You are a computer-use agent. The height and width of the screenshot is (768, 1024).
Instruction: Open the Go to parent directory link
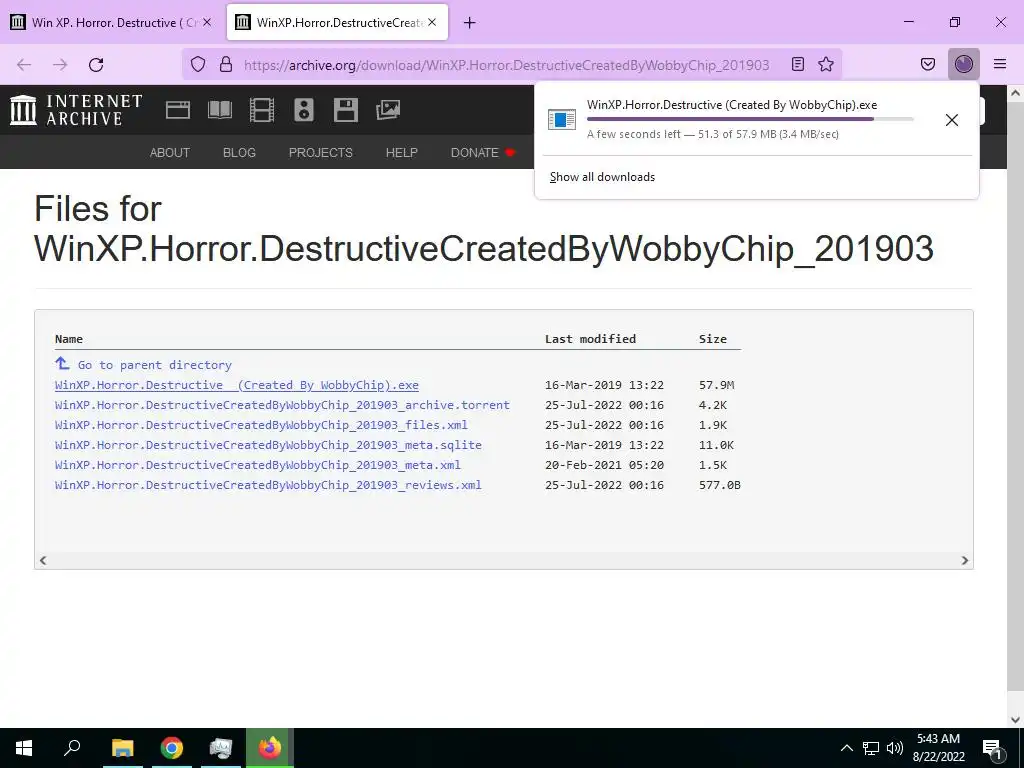coord(155,365)
